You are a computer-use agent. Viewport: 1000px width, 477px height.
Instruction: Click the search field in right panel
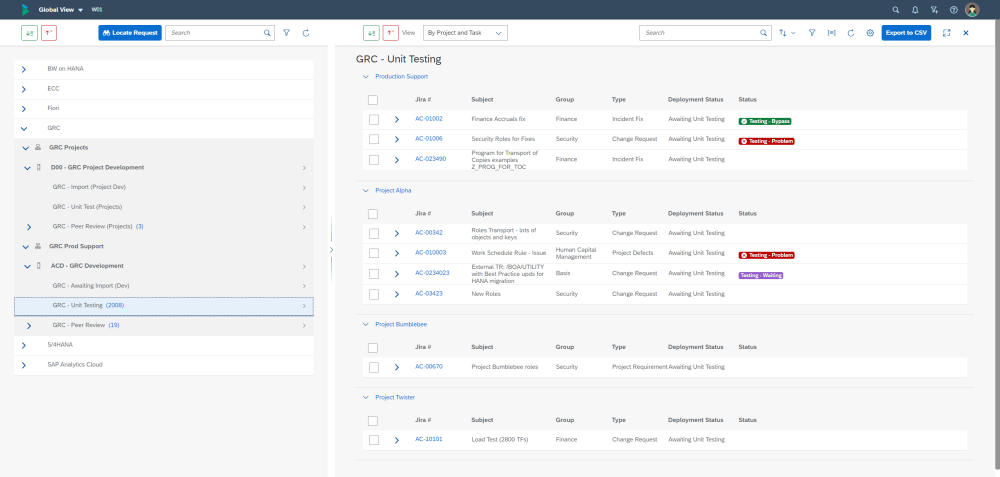coord(698,33)
